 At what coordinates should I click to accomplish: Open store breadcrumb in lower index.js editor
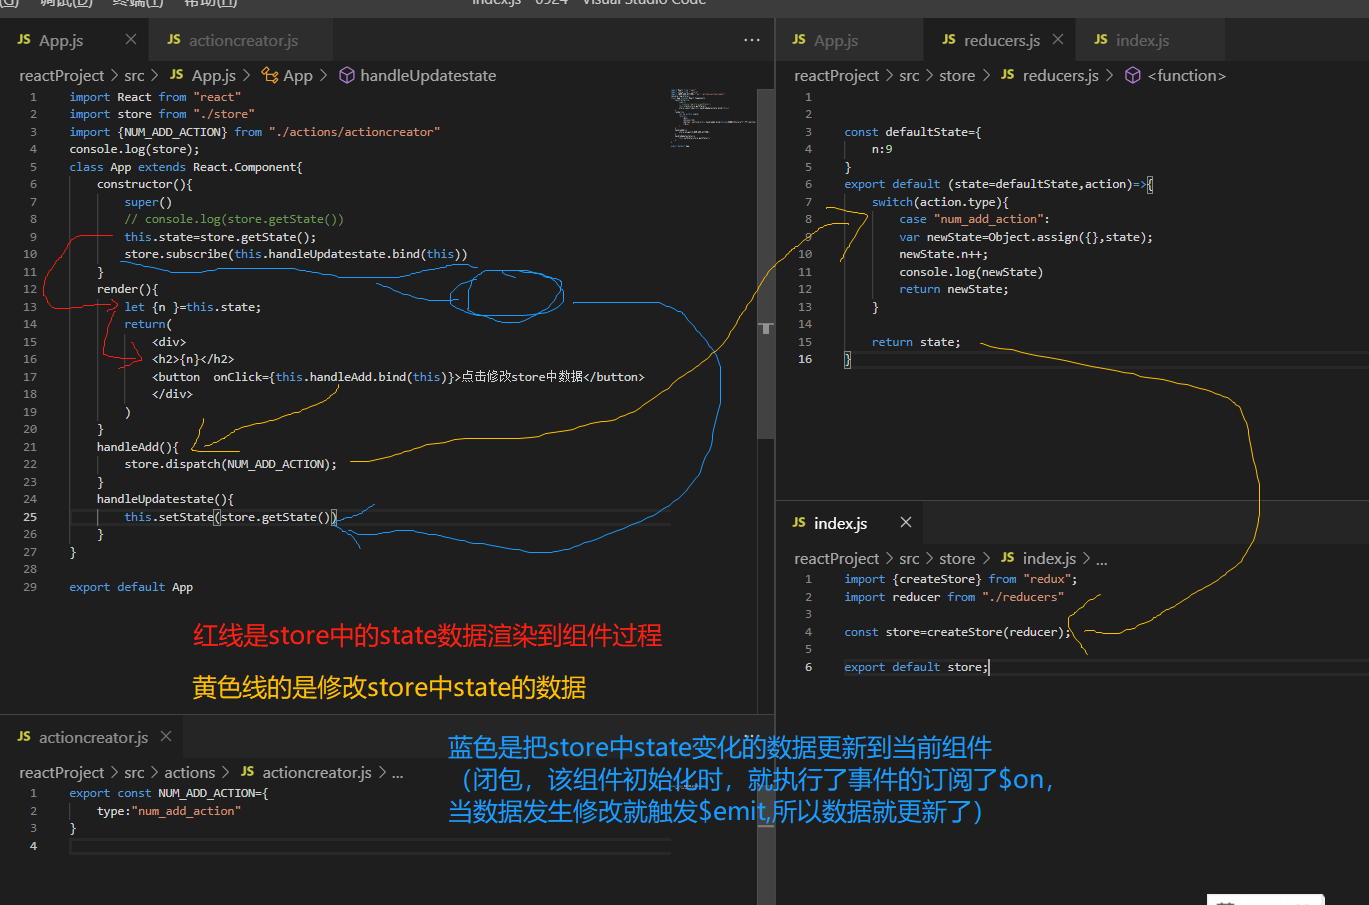(x=957, y=558)
